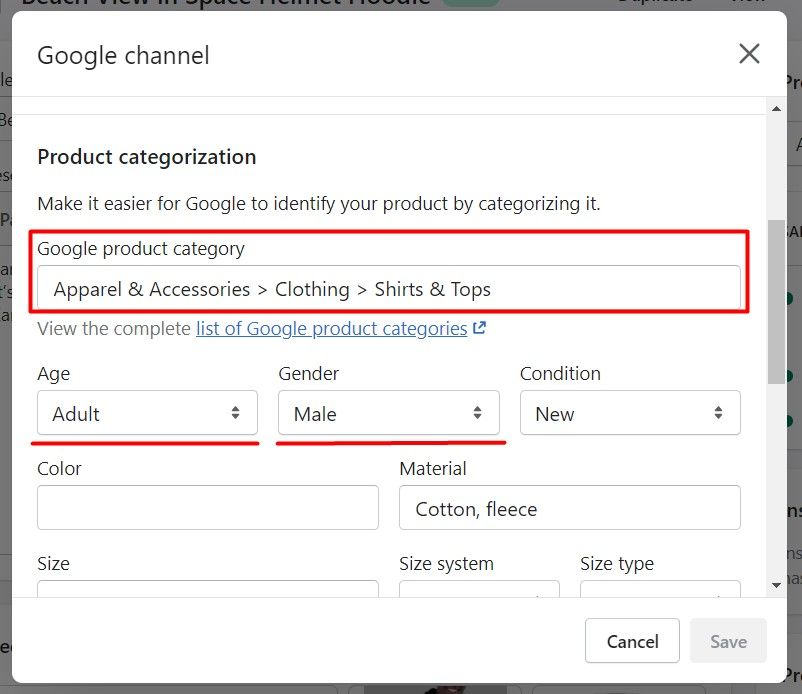Image resolution: width=802 pixels, height=694 pixels.
Task: Click the Size type label
Action: click(617, 564)
